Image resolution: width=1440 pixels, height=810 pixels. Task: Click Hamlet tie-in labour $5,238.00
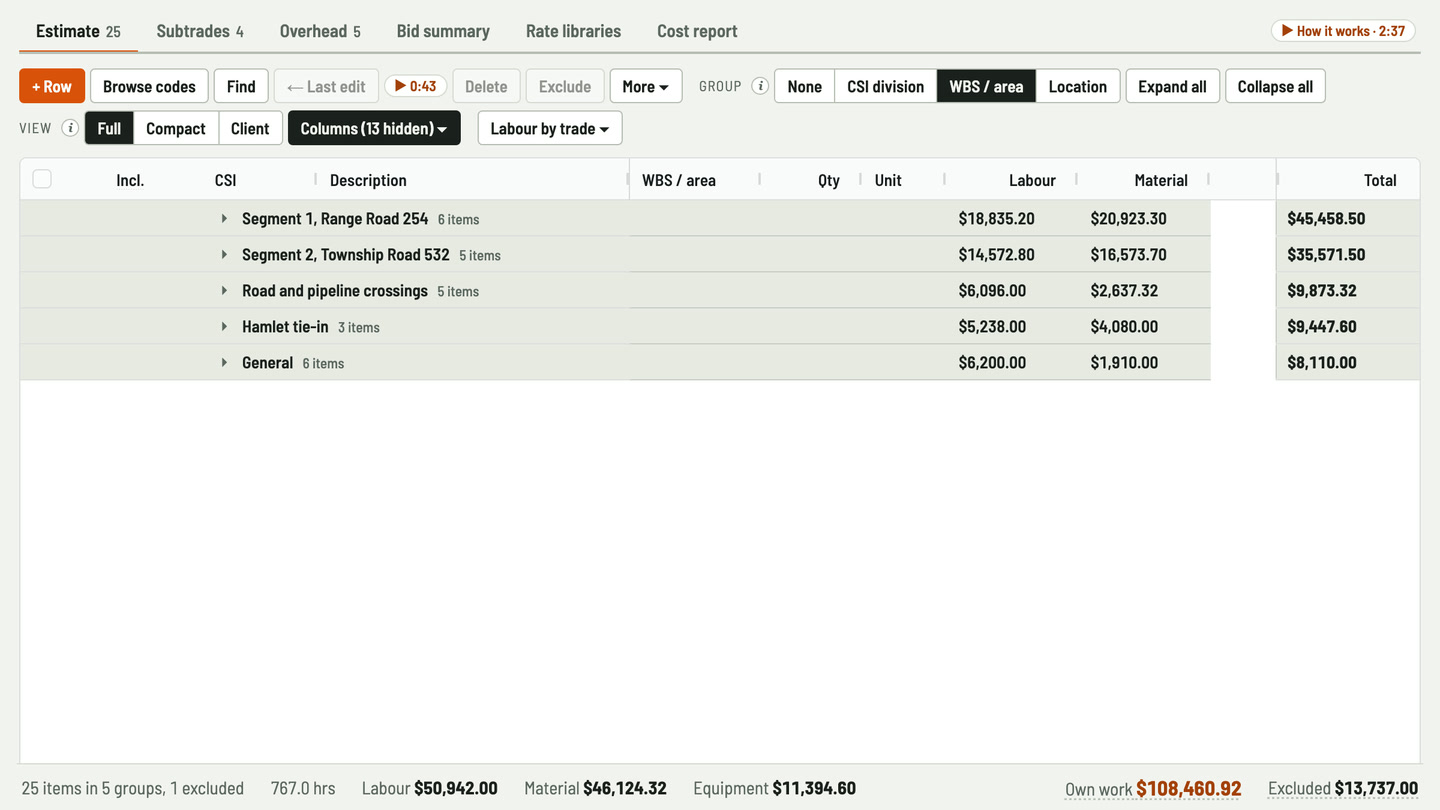tap(992, 326)
